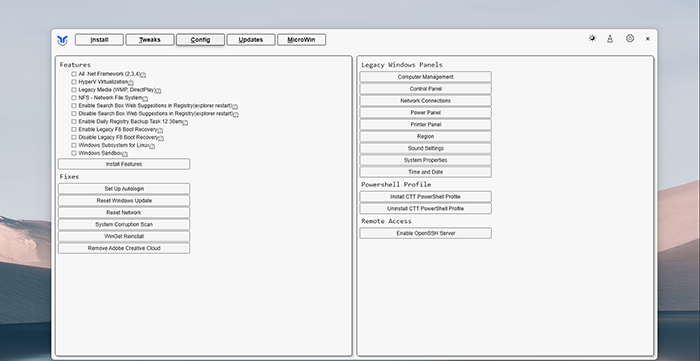Open the MicroWin tab
This screenshot has width=700, height=361.
point(301,40)
